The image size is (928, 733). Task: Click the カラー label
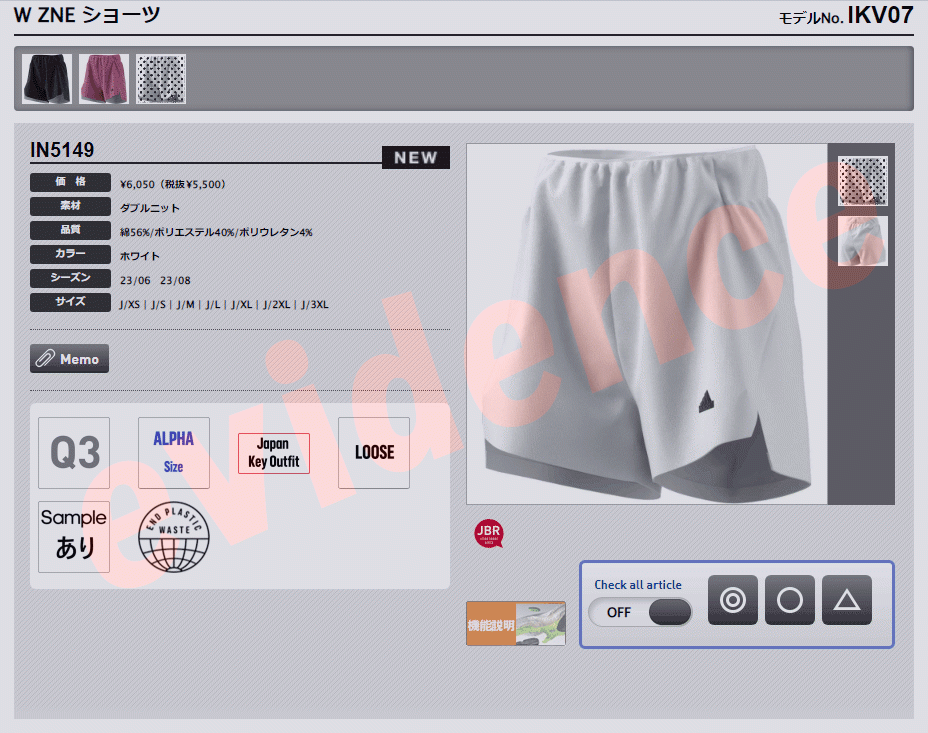(x=70, y=254)
